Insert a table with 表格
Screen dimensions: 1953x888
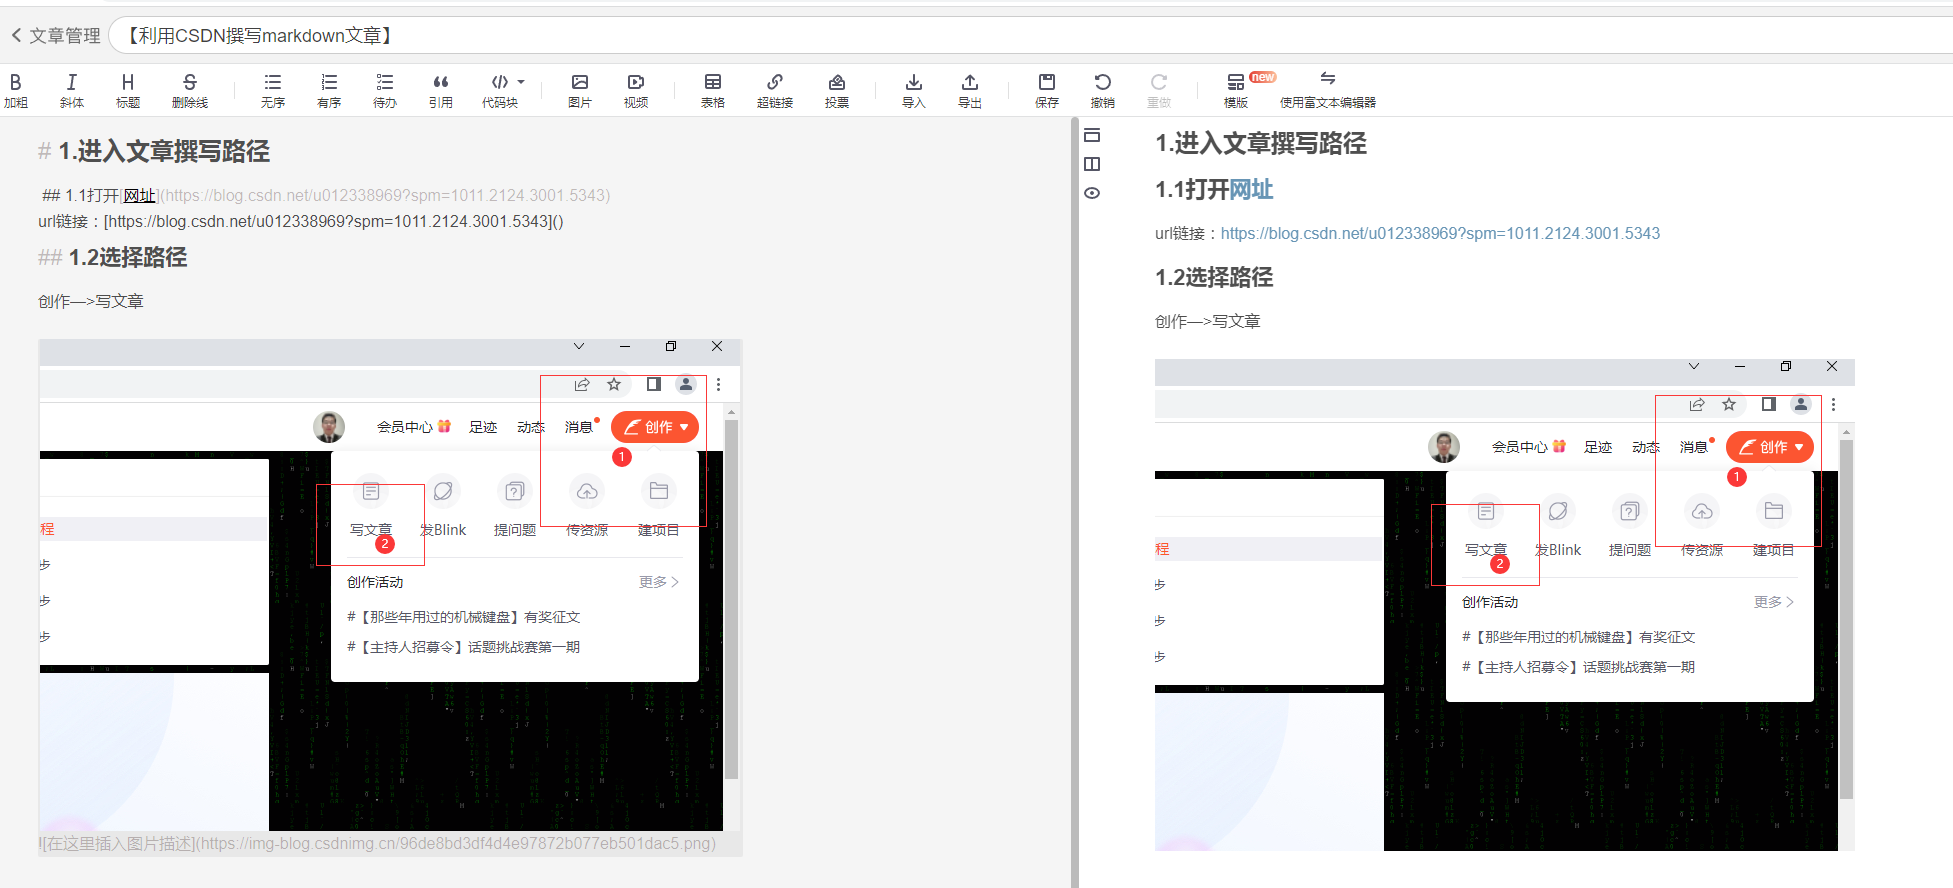coord(713,90)
